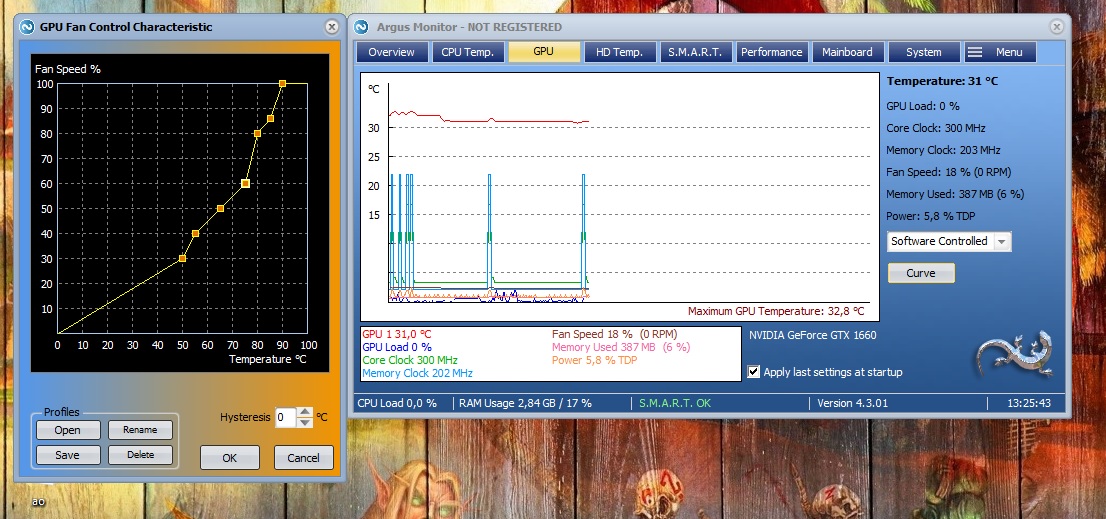Click hamburger icon on Menu button

(x=975, y=52)
